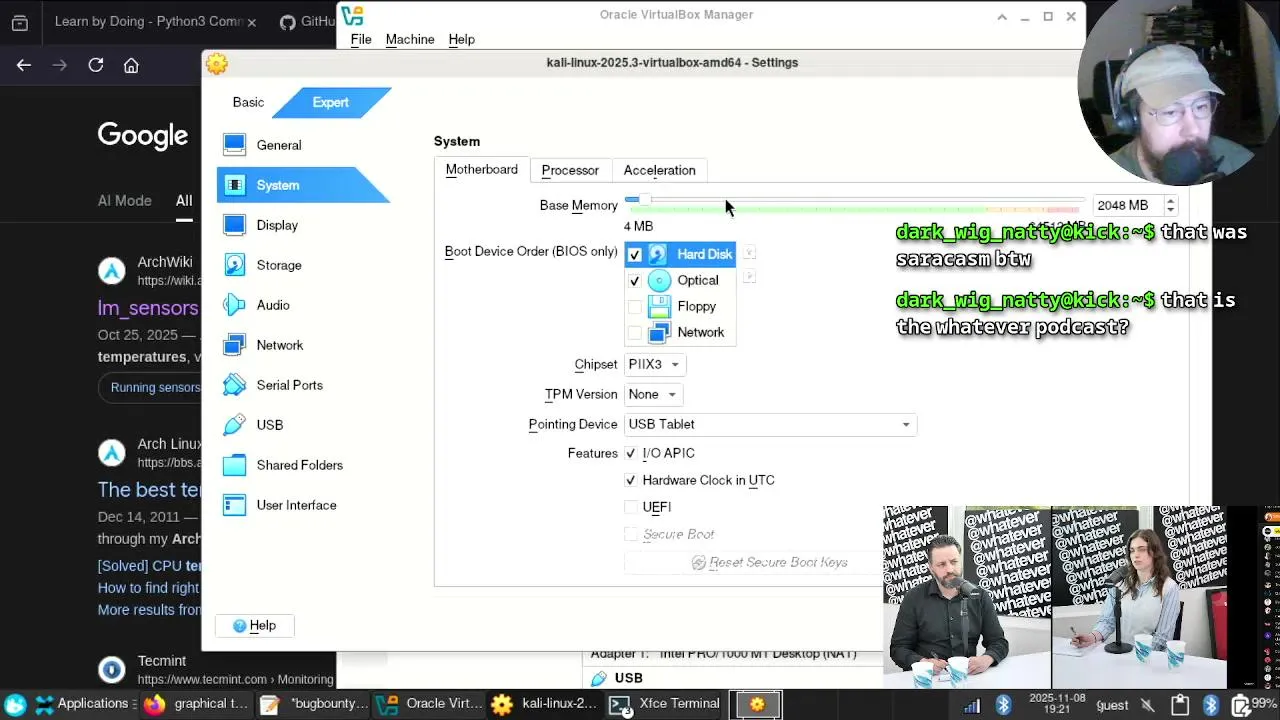This screenshot has height=720, width=1280.
Task: Reload the browser page
Action: 96,65
